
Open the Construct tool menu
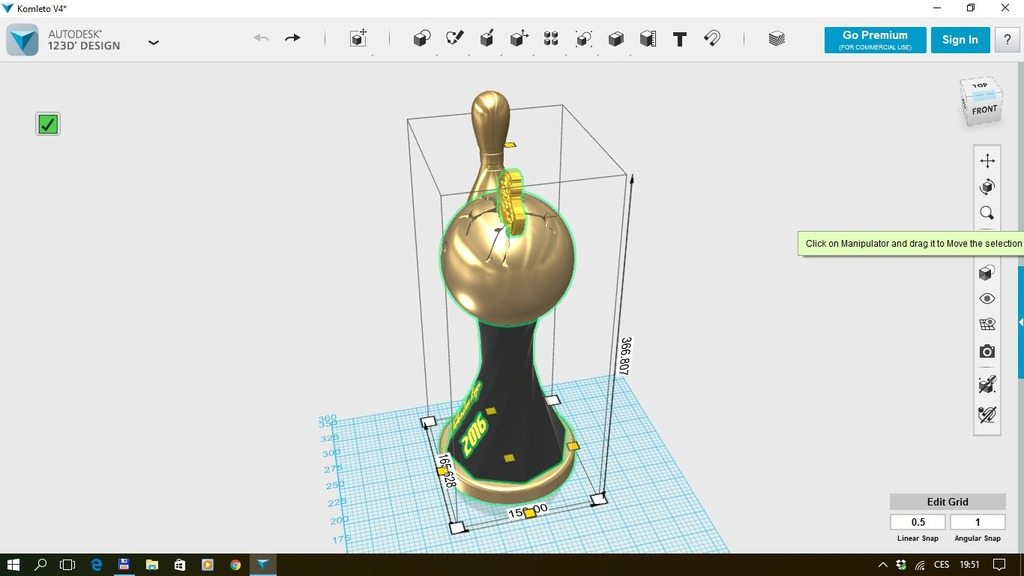coord(487,39)
